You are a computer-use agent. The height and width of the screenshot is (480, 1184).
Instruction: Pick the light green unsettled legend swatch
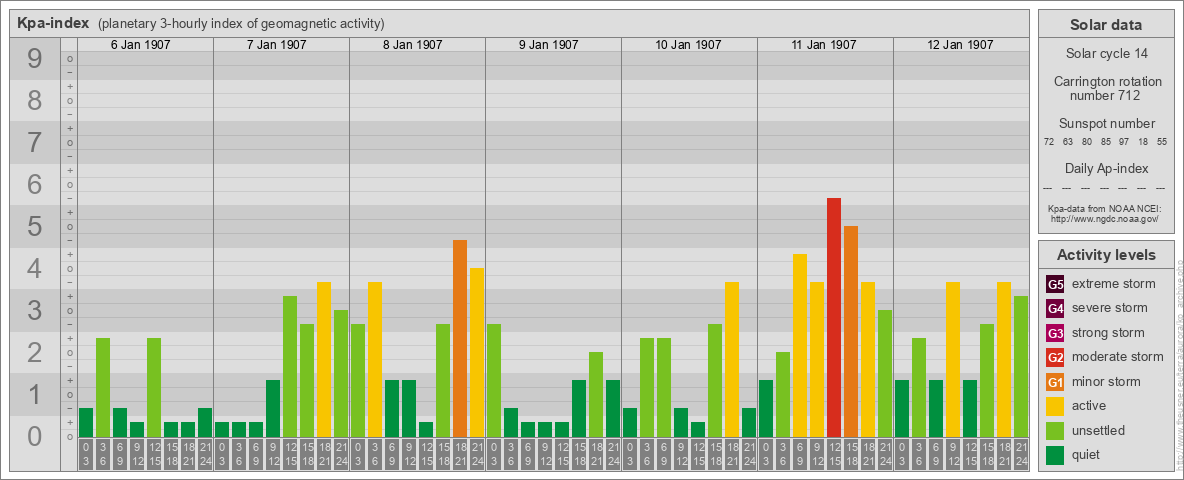click(1055, 430)
